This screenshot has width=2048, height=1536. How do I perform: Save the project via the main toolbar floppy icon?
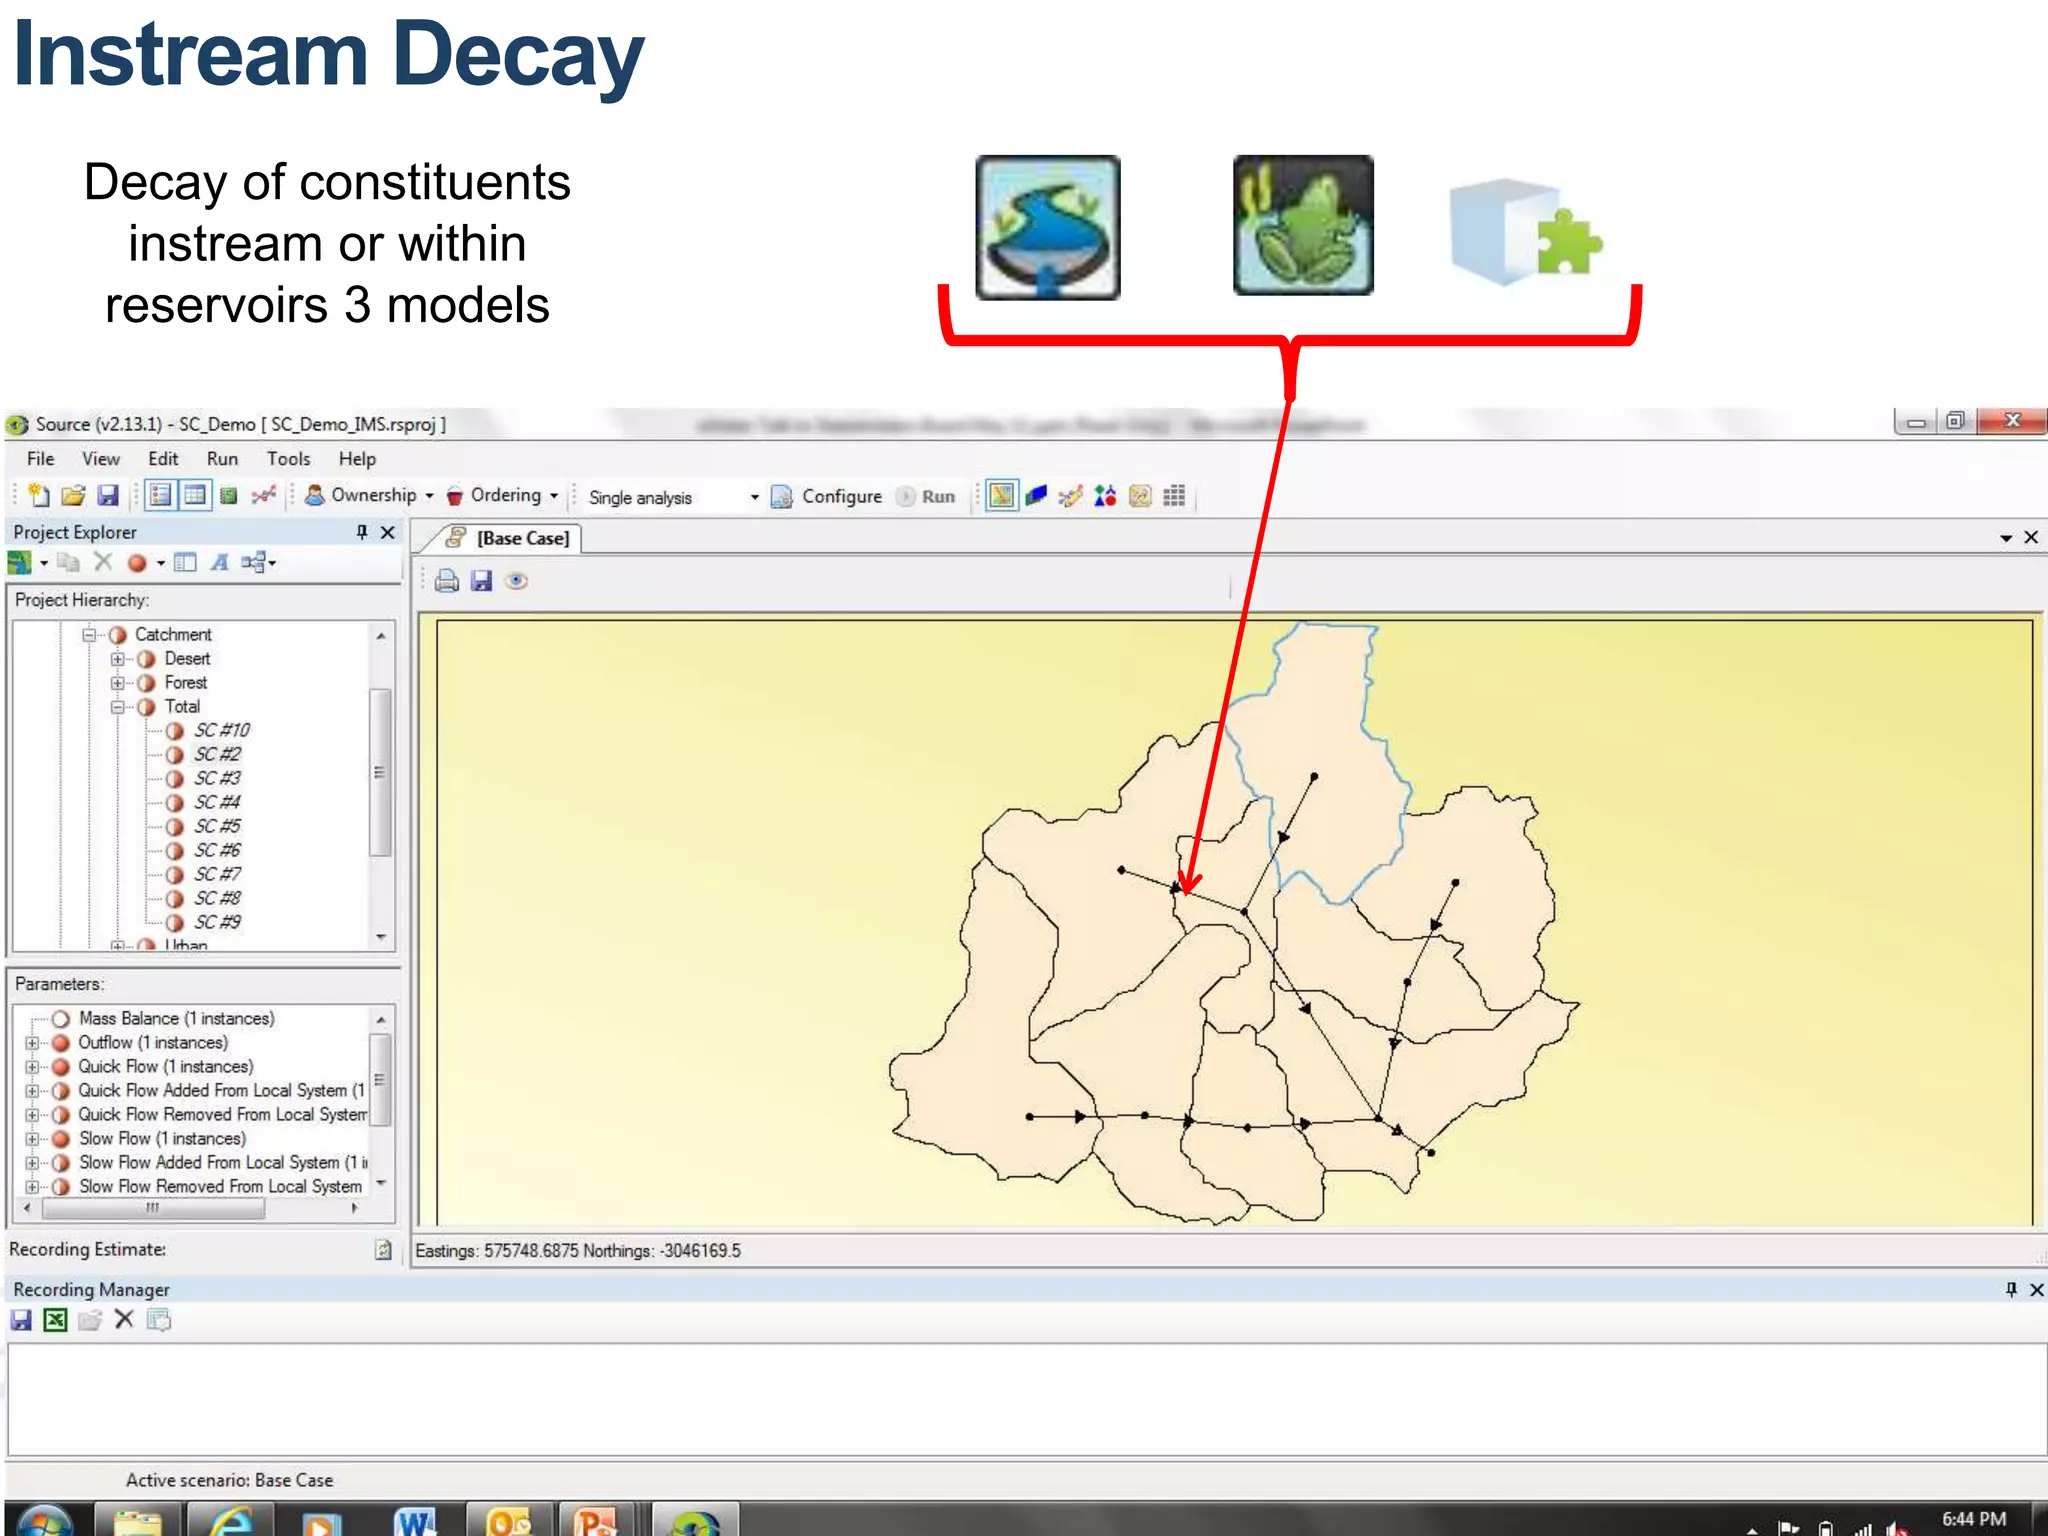(108, 495)
